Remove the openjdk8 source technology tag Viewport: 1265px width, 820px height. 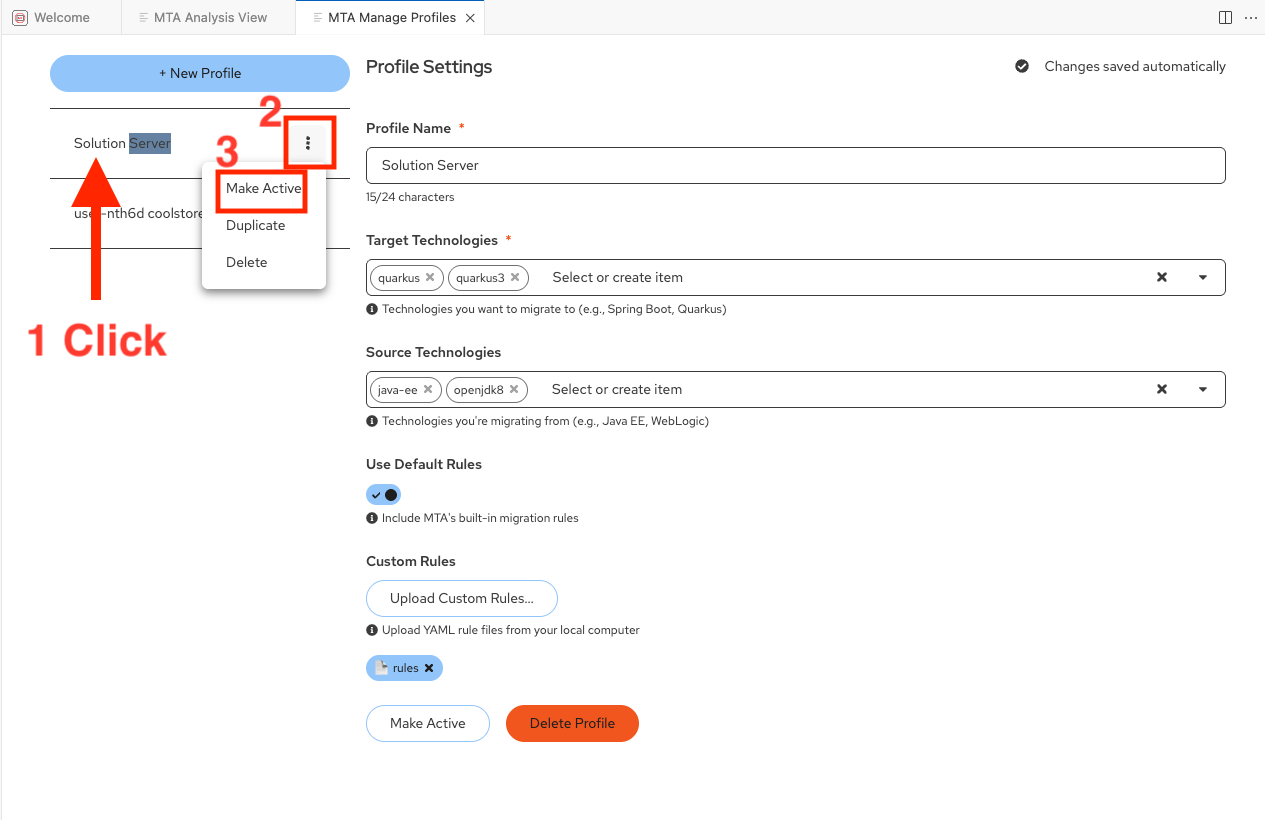514,389
